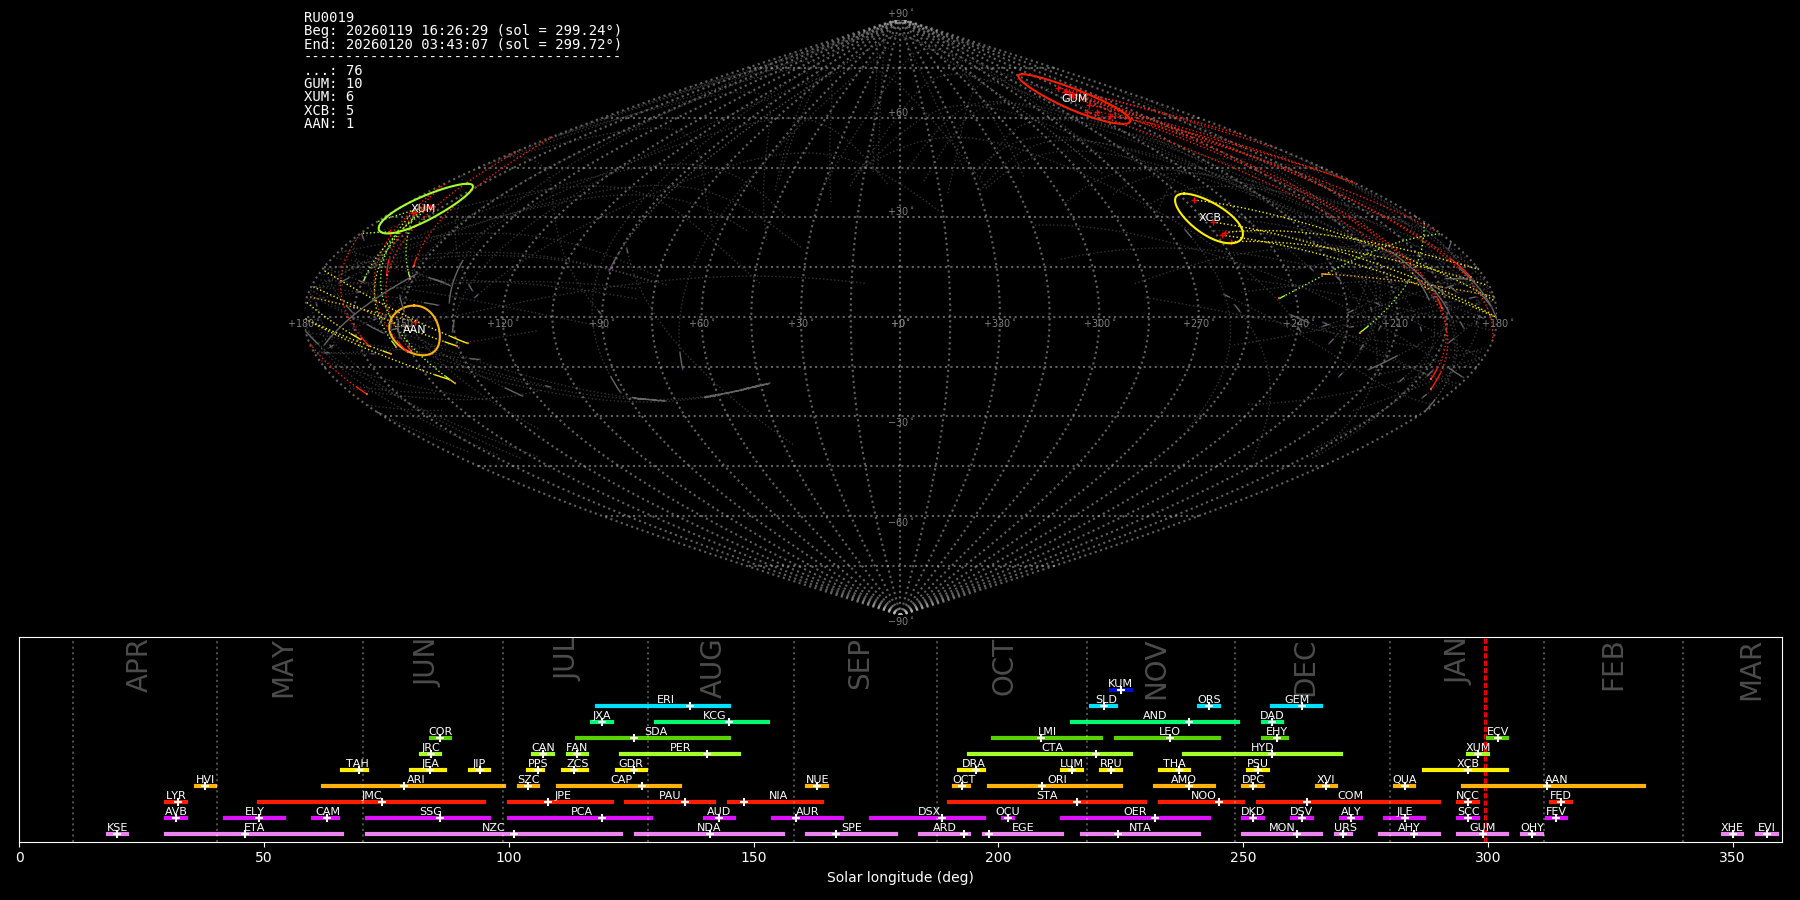Click the 'End: 20260120 03:43:07' line
1800x900 pixels.
click(x=463, y=45)
